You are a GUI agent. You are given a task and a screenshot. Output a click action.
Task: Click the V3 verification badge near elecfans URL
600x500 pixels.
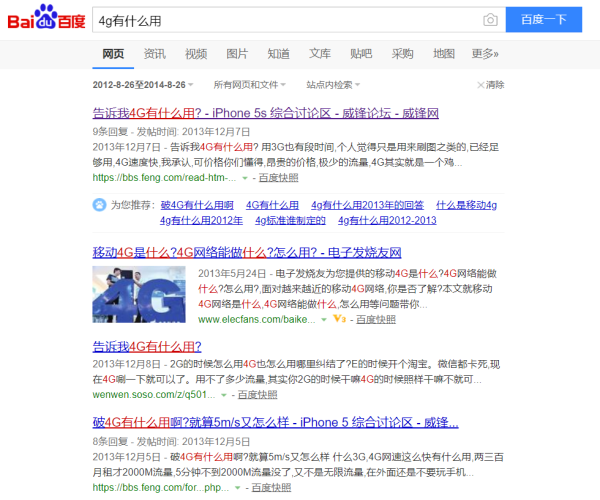pos(339,319)
